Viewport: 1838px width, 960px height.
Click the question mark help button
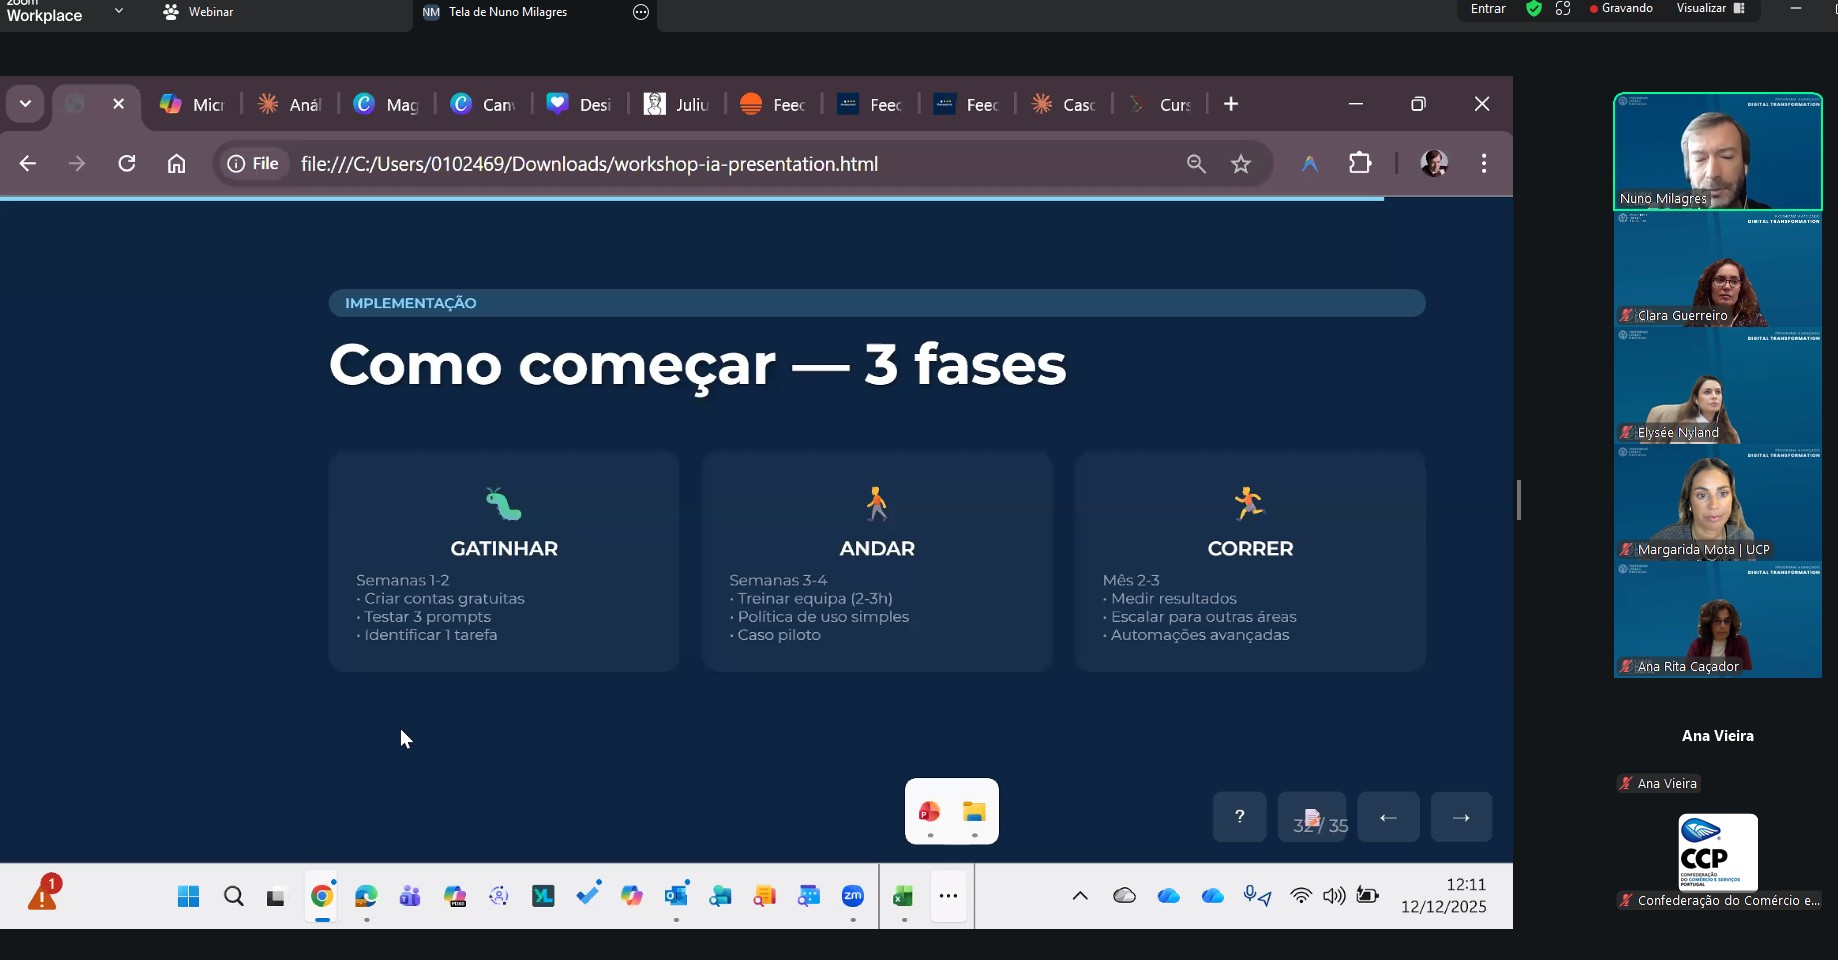[1239, 817]
